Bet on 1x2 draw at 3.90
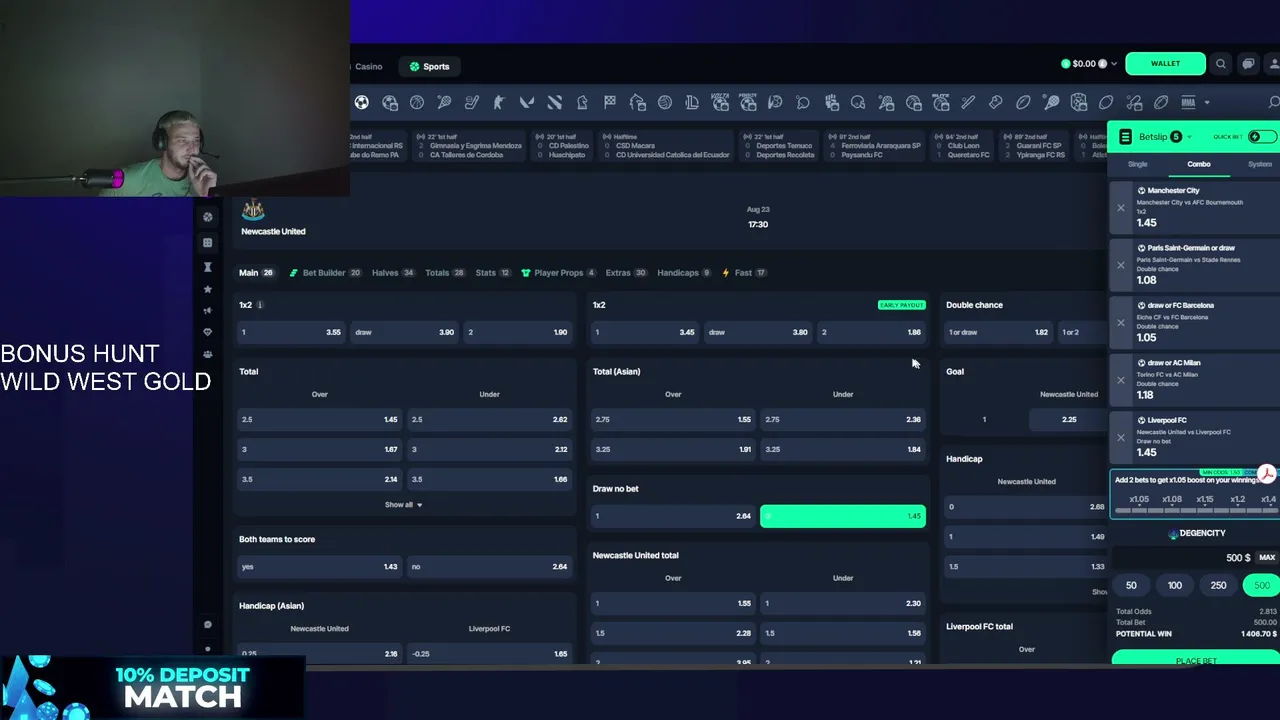The image size is (1280, 720). [x=404, y=332]
